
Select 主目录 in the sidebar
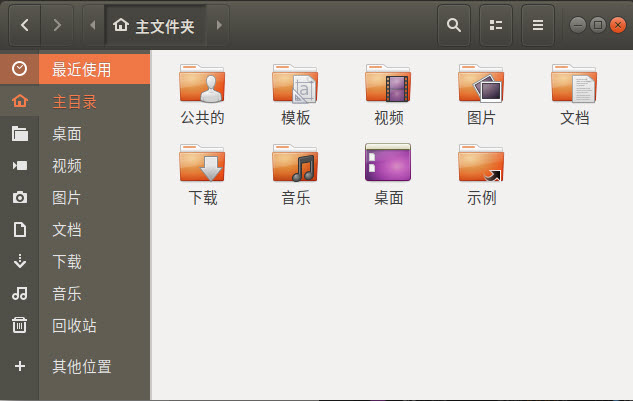pos(75,101)
